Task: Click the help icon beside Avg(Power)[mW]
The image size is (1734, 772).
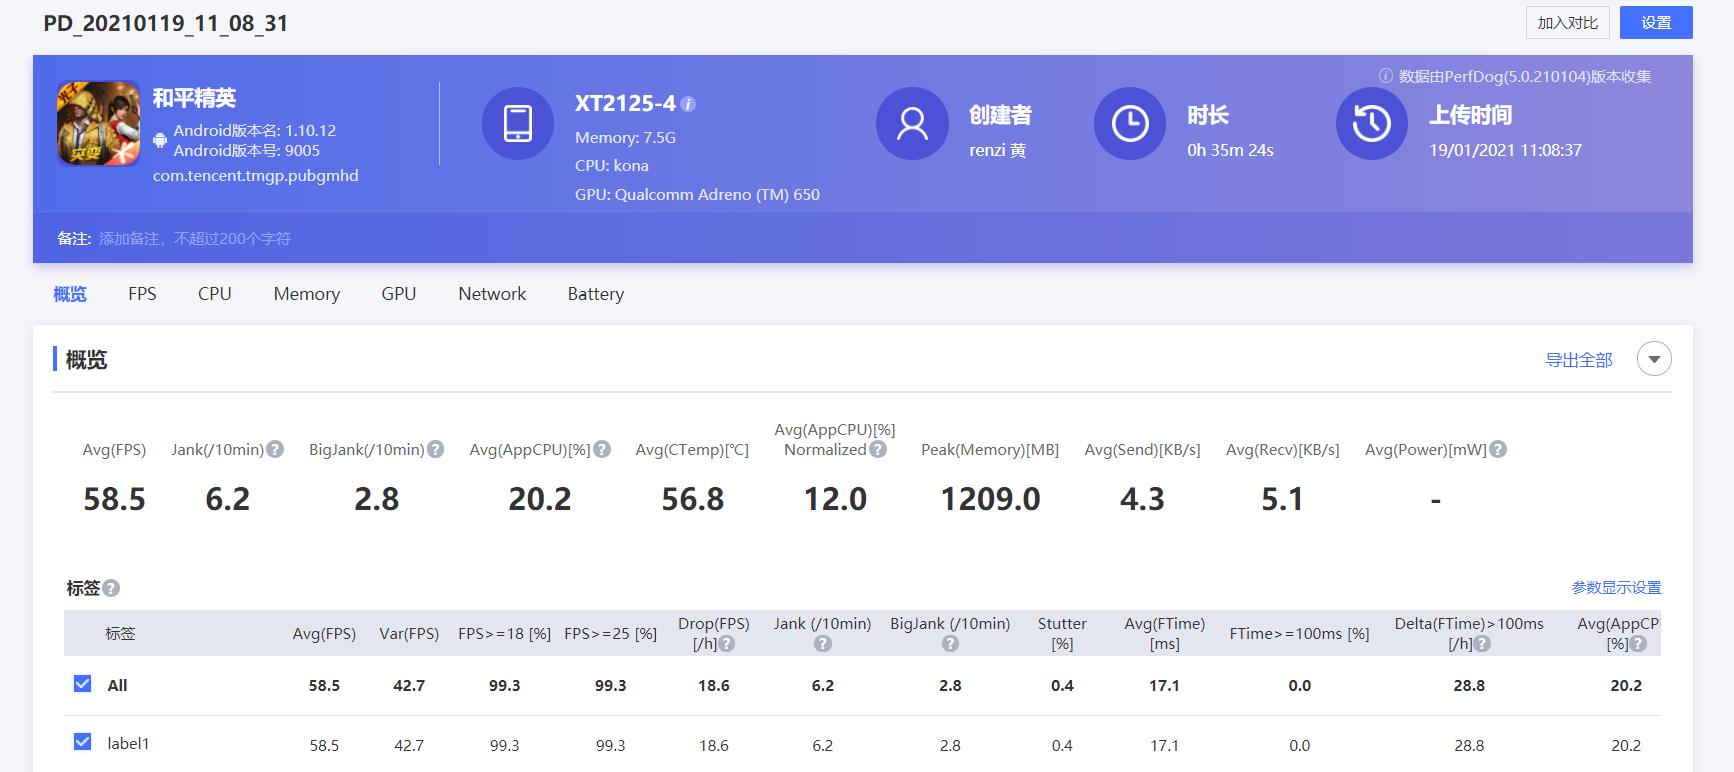Action: (x=1498, y=450)
